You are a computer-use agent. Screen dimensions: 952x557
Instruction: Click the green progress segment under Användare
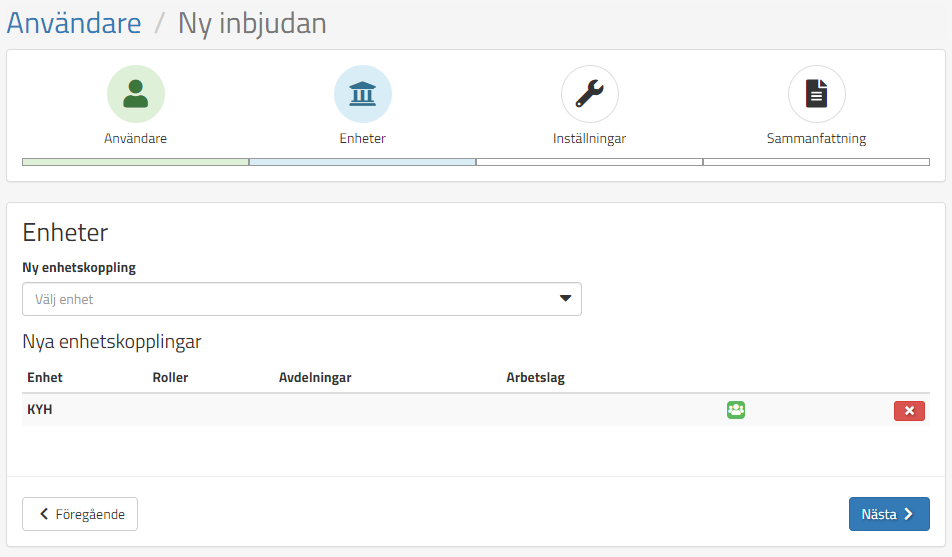136,161
